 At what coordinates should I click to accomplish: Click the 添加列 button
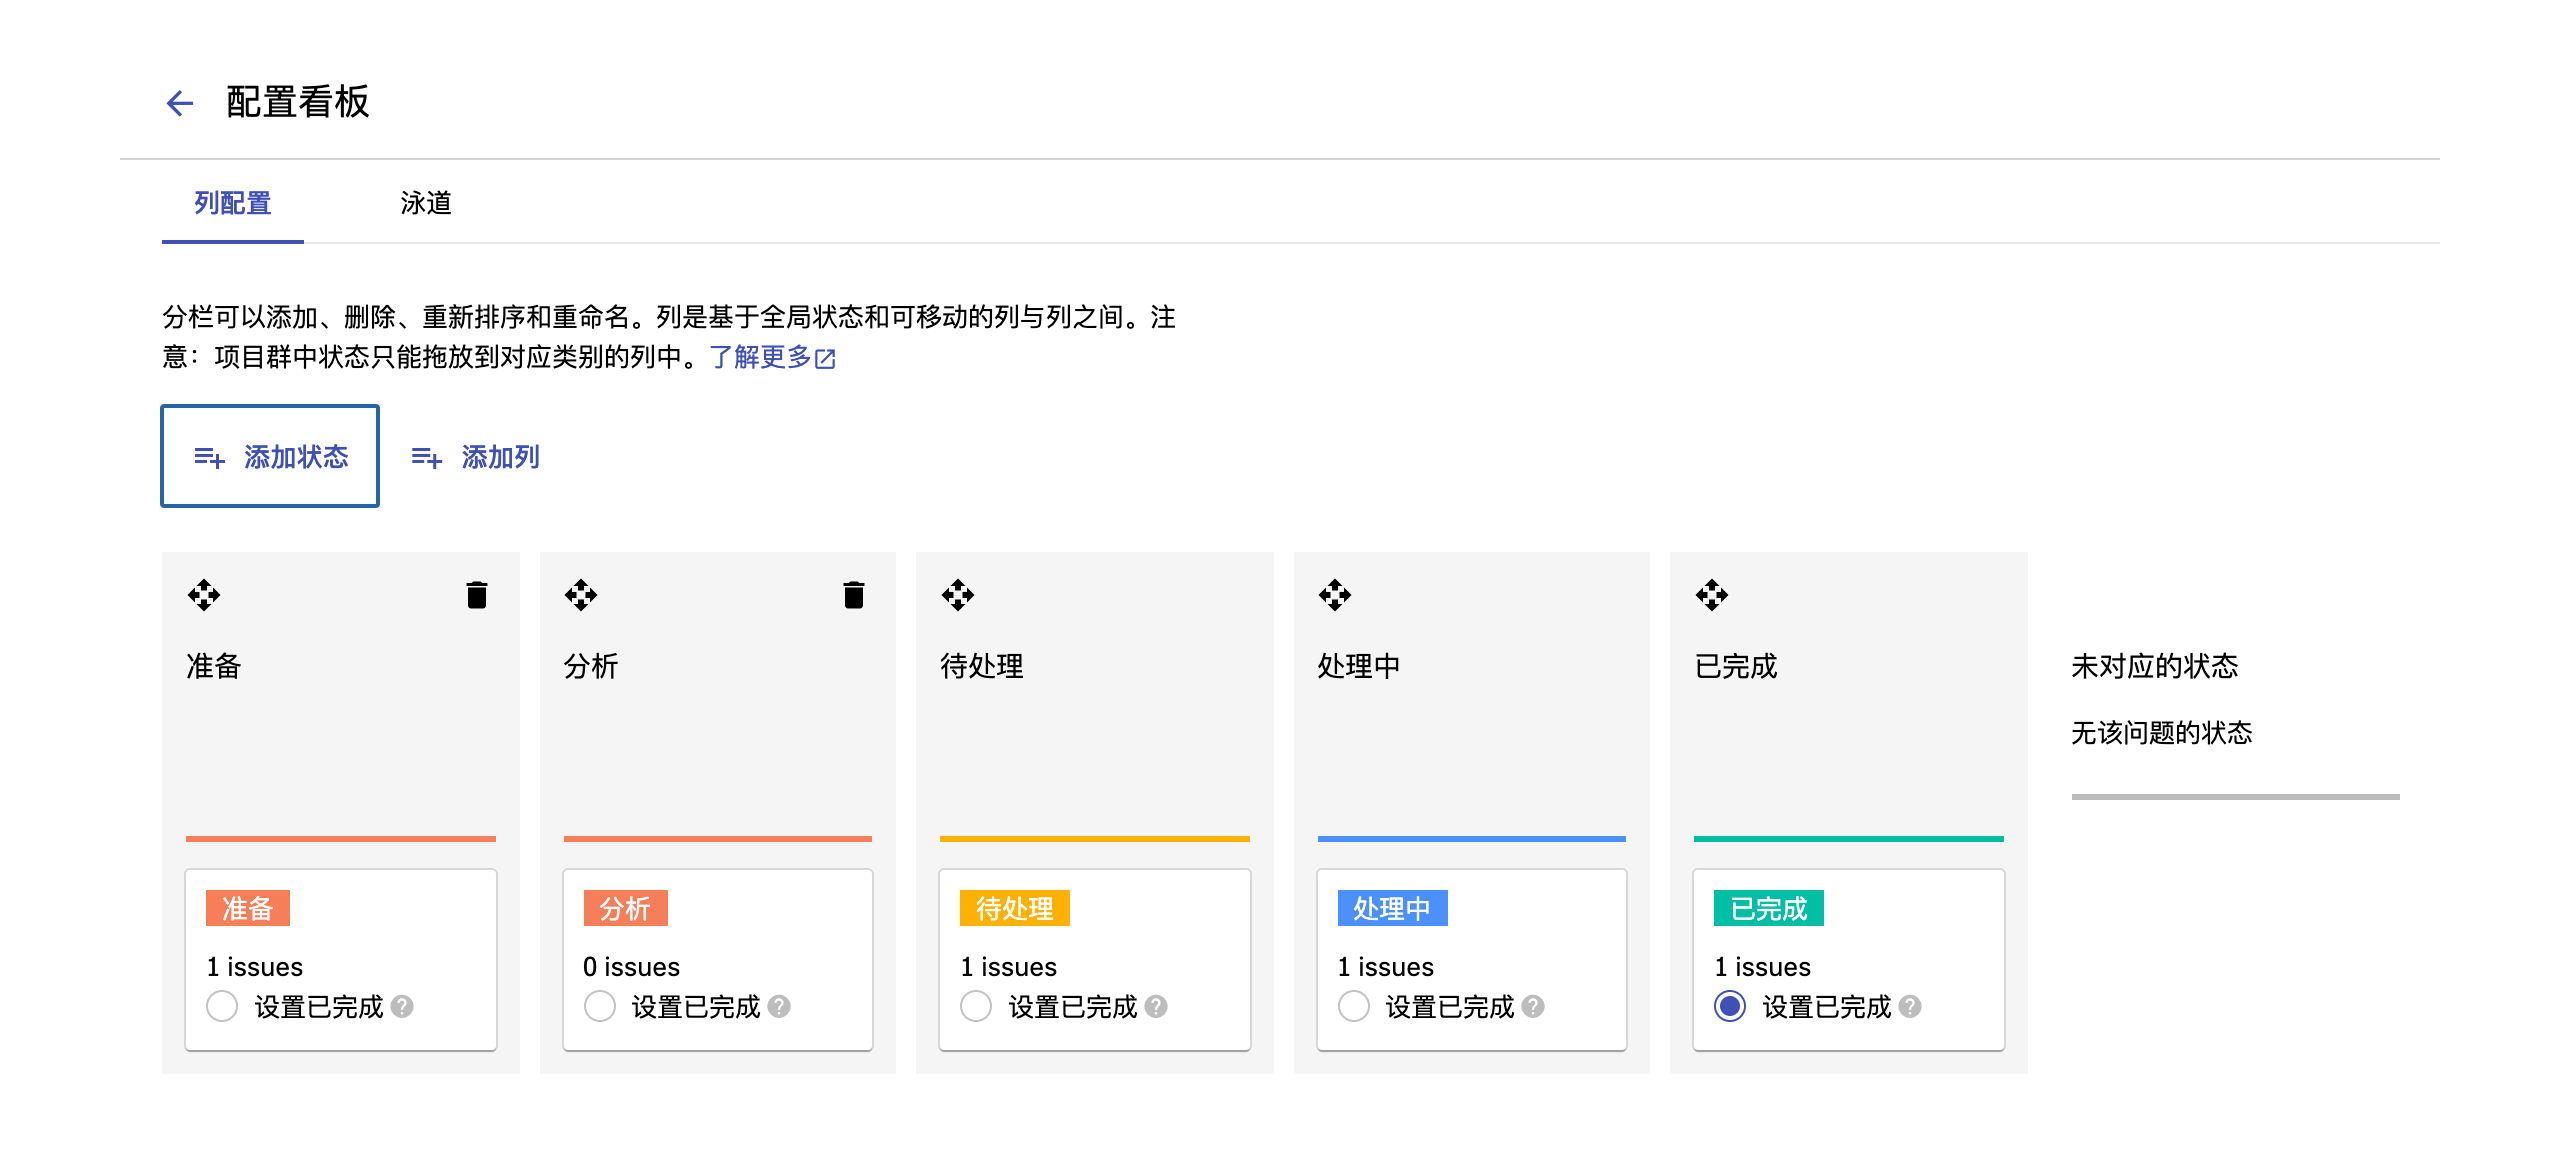[476, 457]
